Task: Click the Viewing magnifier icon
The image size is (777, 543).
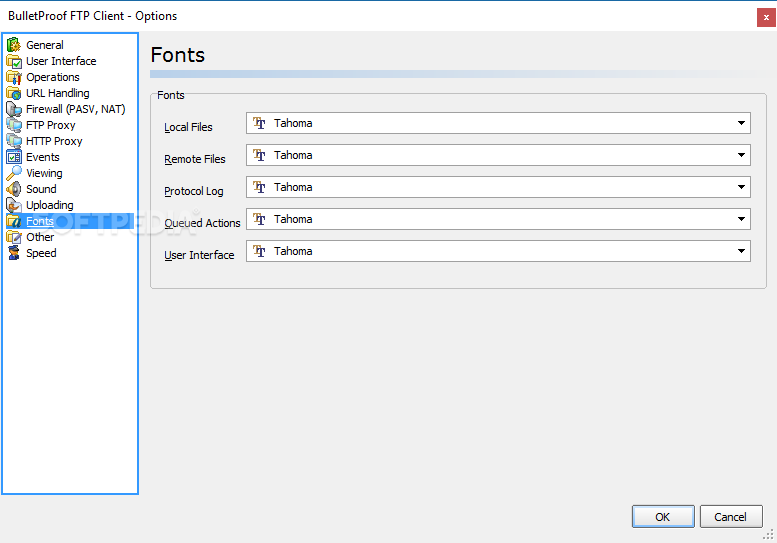Action: (x=14, y=173)
